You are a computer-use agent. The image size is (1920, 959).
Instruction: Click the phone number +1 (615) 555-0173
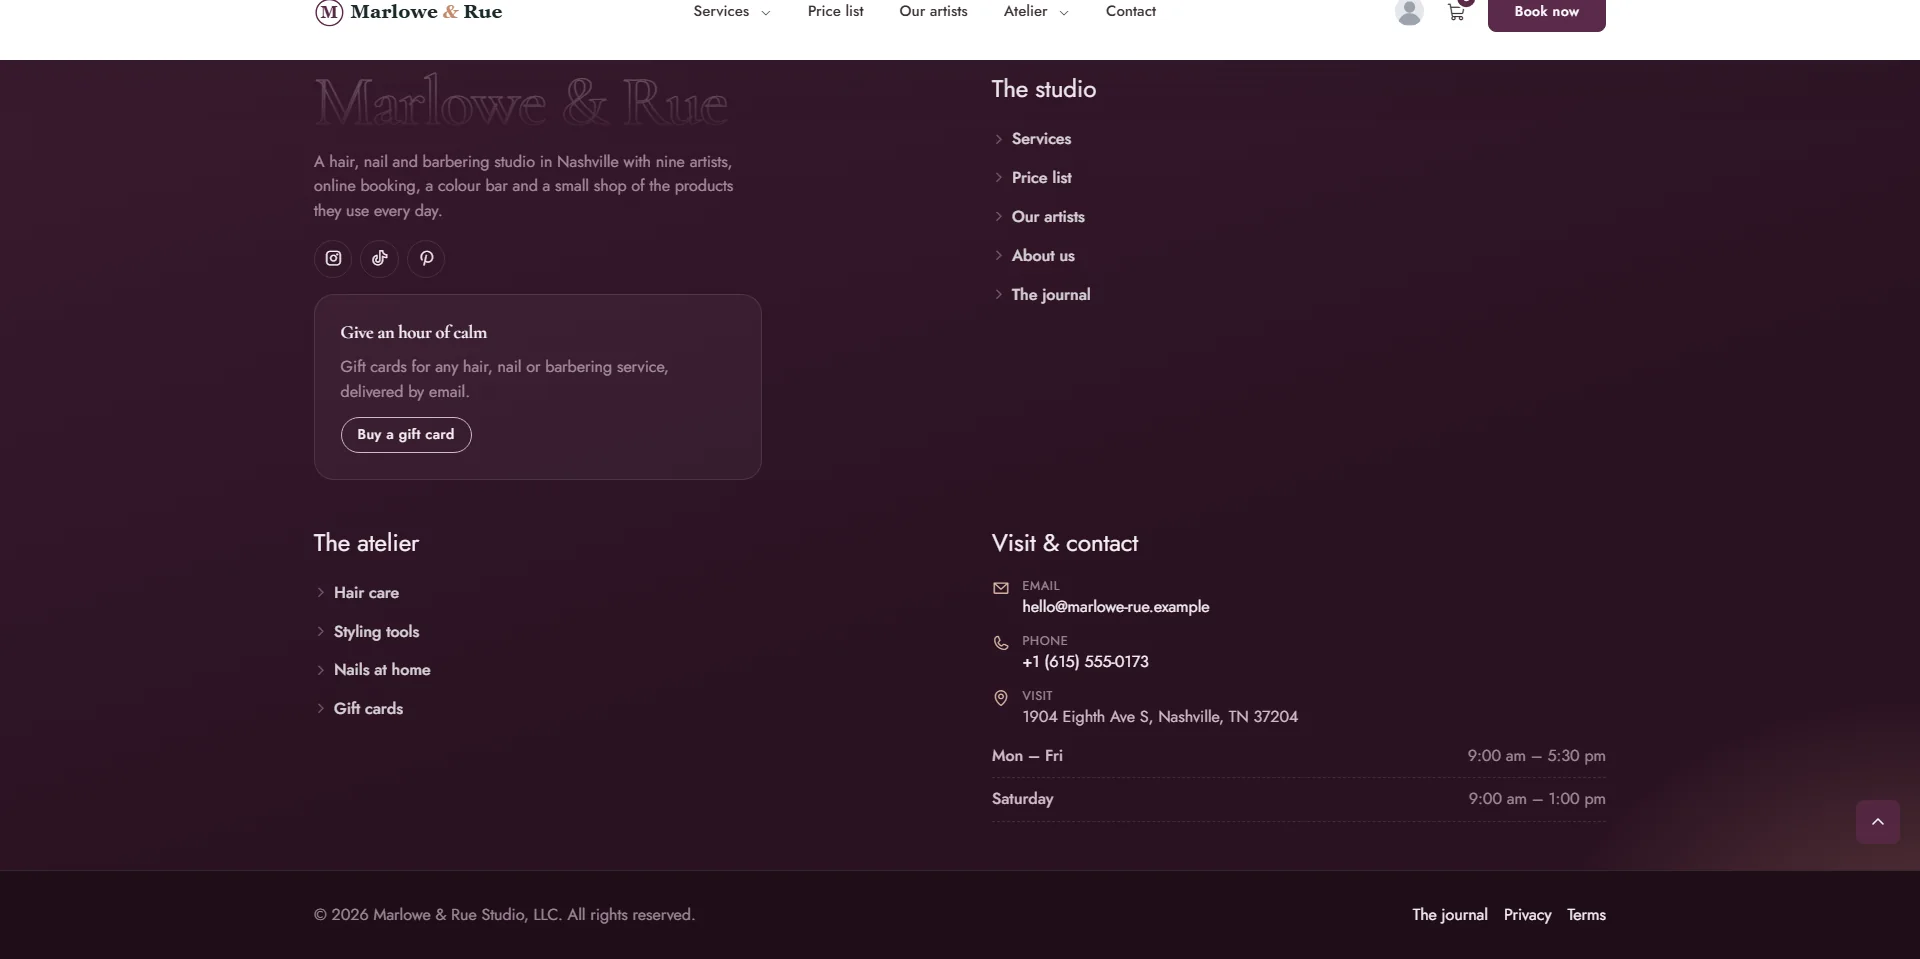[x=1085, y=662]
